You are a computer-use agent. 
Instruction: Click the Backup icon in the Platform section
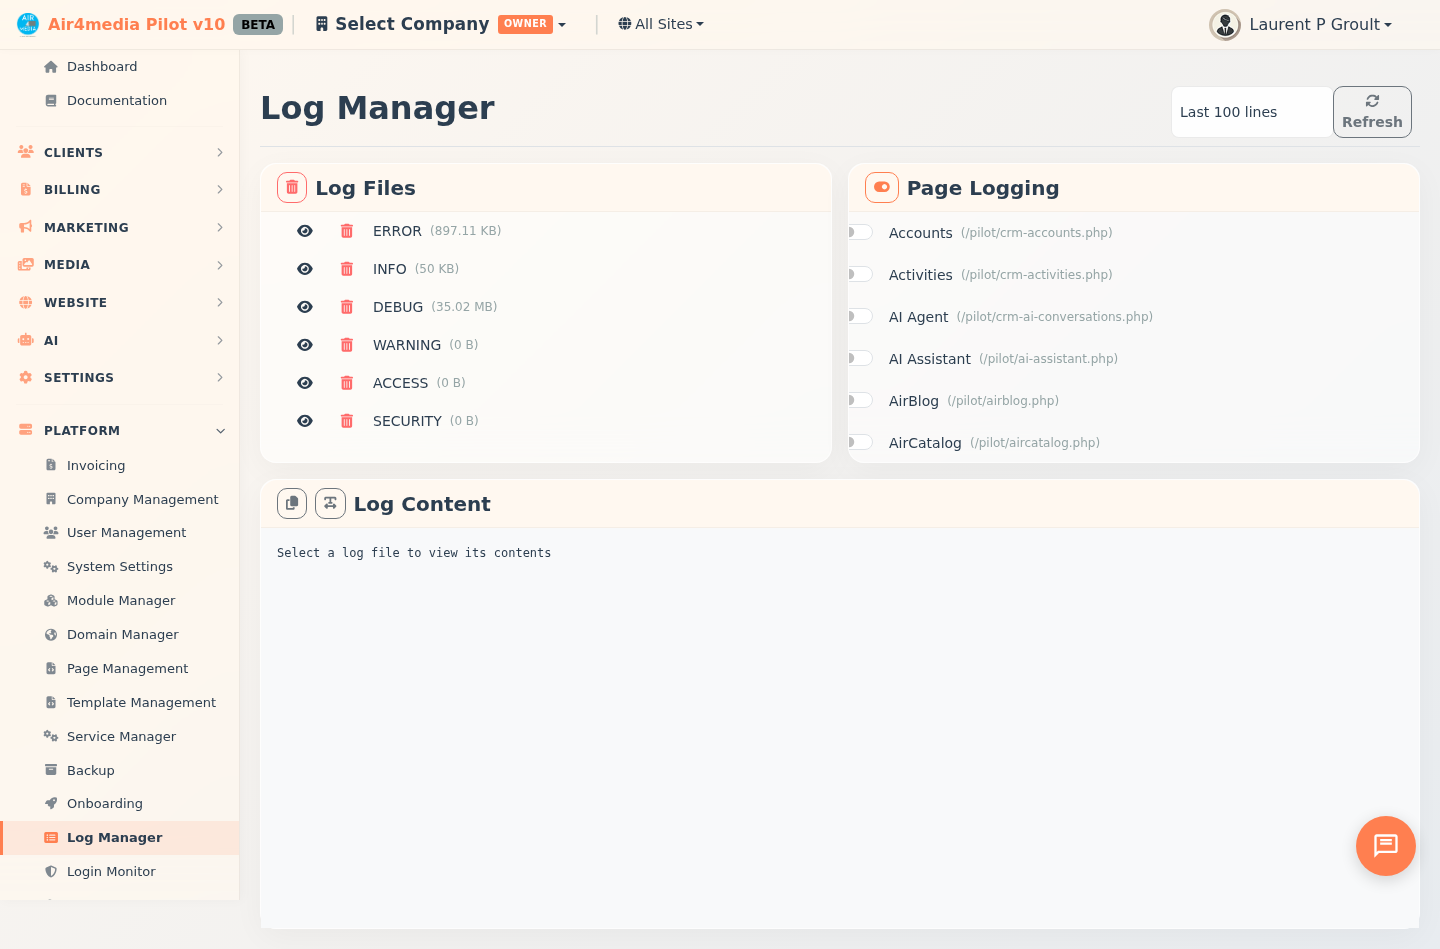(x=50, y=770)
